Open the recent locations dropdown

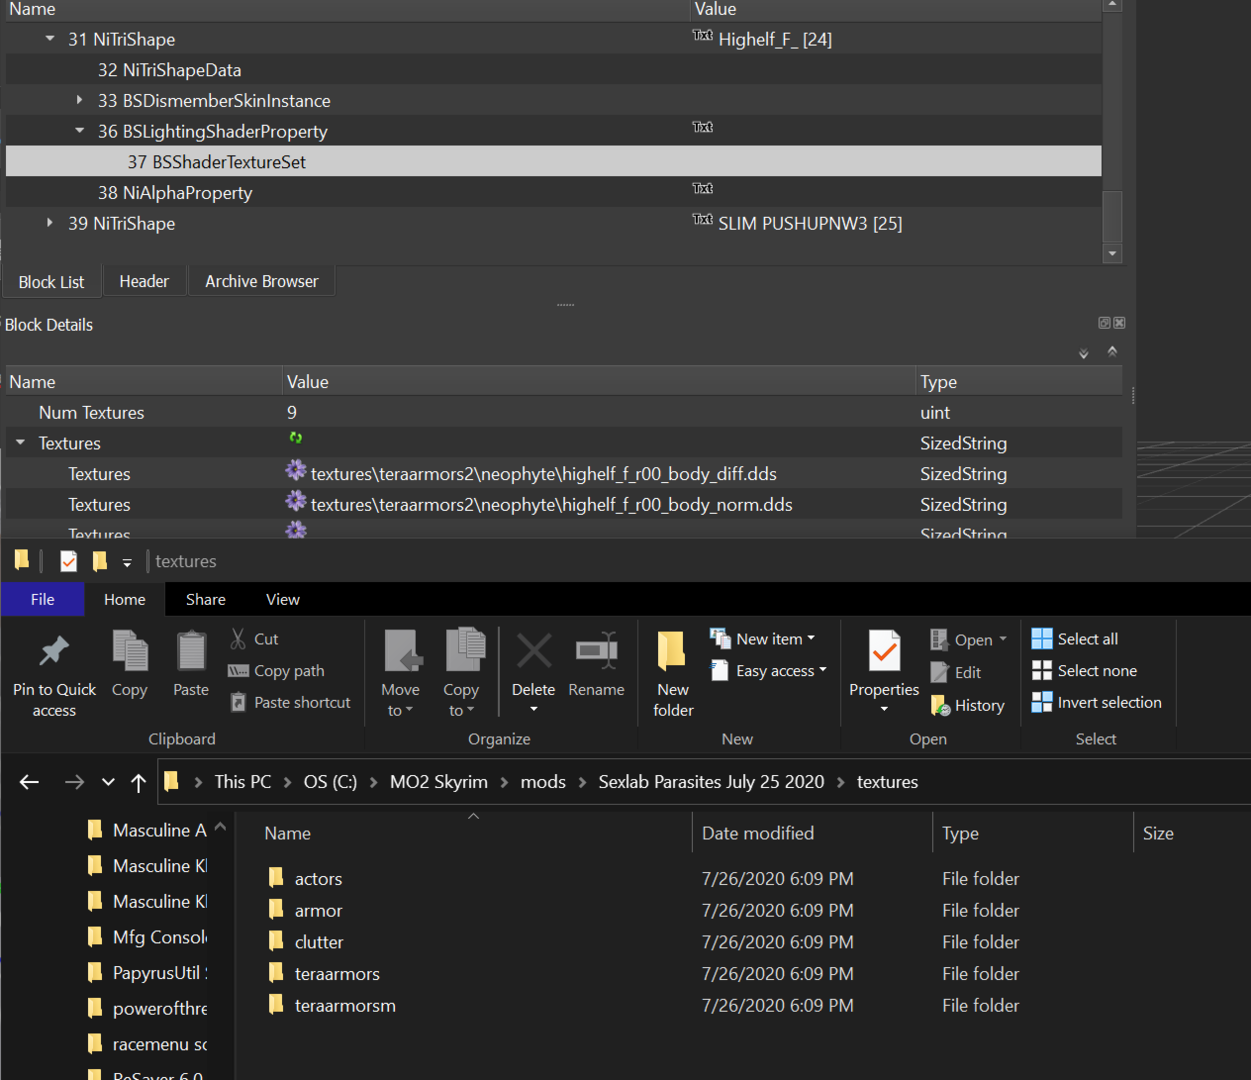108,782
